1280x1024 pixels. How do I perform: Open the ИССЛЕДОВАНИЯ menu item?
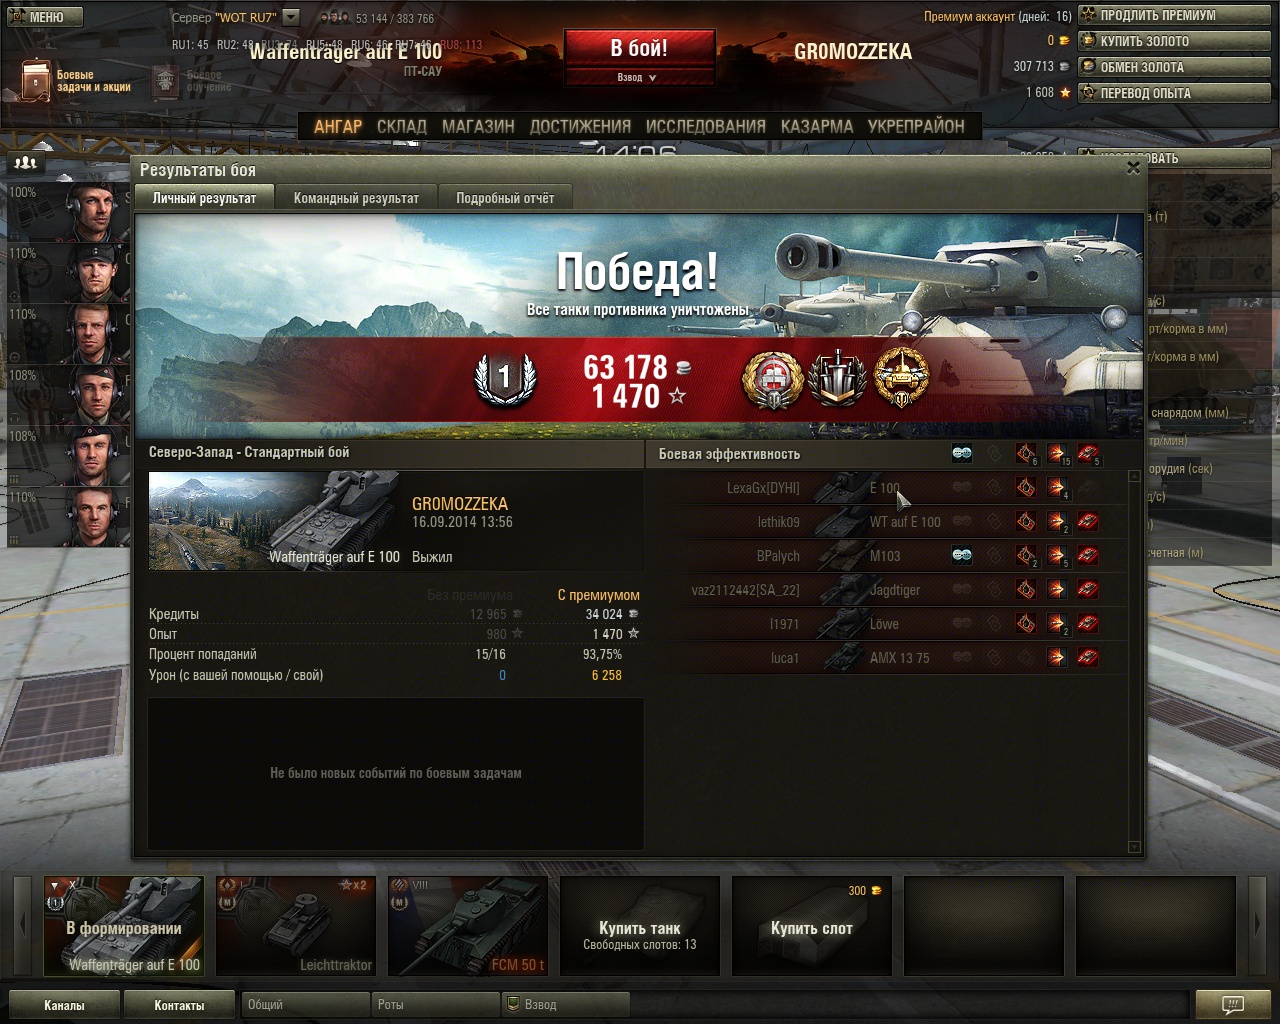click(705, 126)
